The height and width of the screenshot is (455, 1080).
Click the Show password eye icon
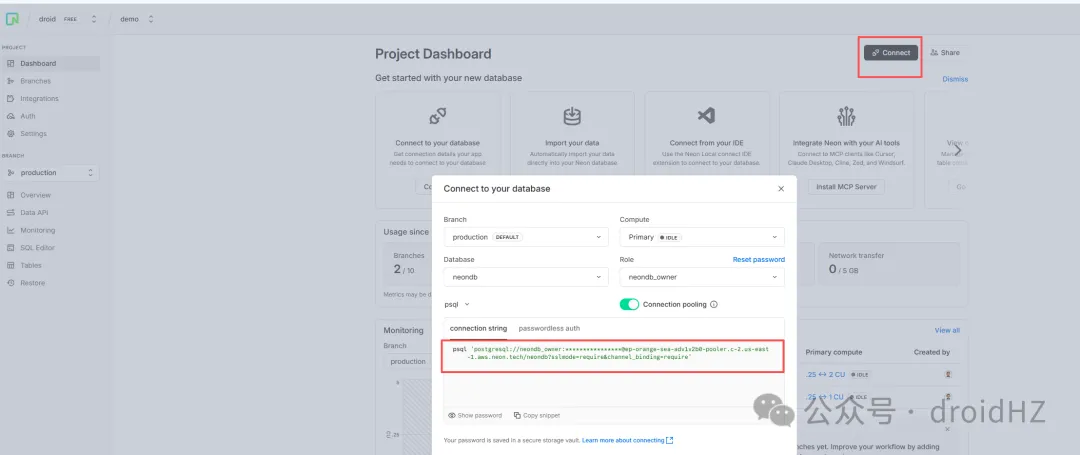[452, 415]
